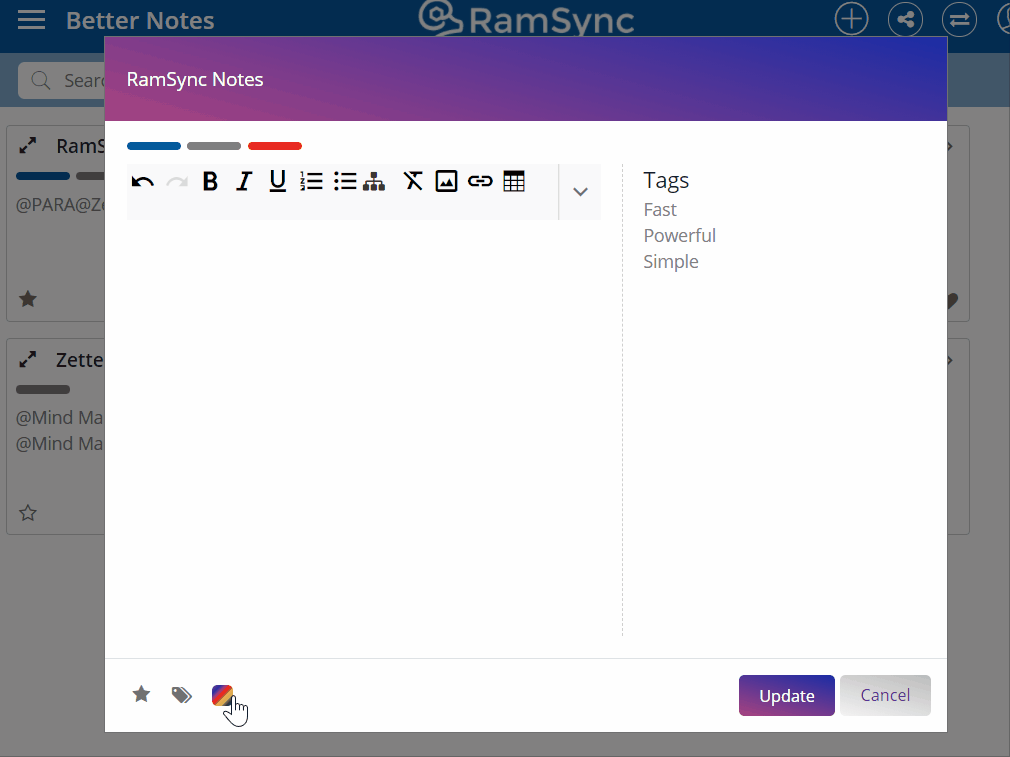Expand the Zettelkasten note card
Viewport: 1010px width, 757px height.
(x=28, y=359)
